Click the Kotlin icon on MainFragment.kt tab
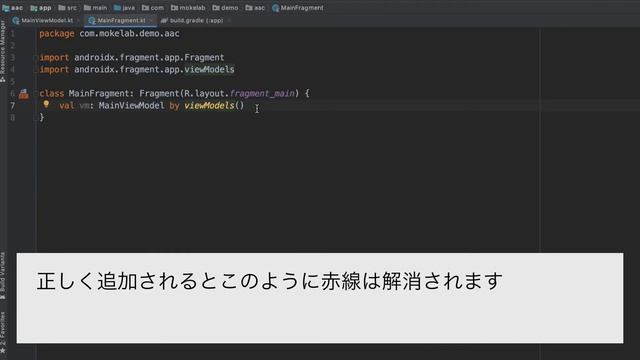The width and height of the screenshot is (640, 360). [x=92, y=20]
